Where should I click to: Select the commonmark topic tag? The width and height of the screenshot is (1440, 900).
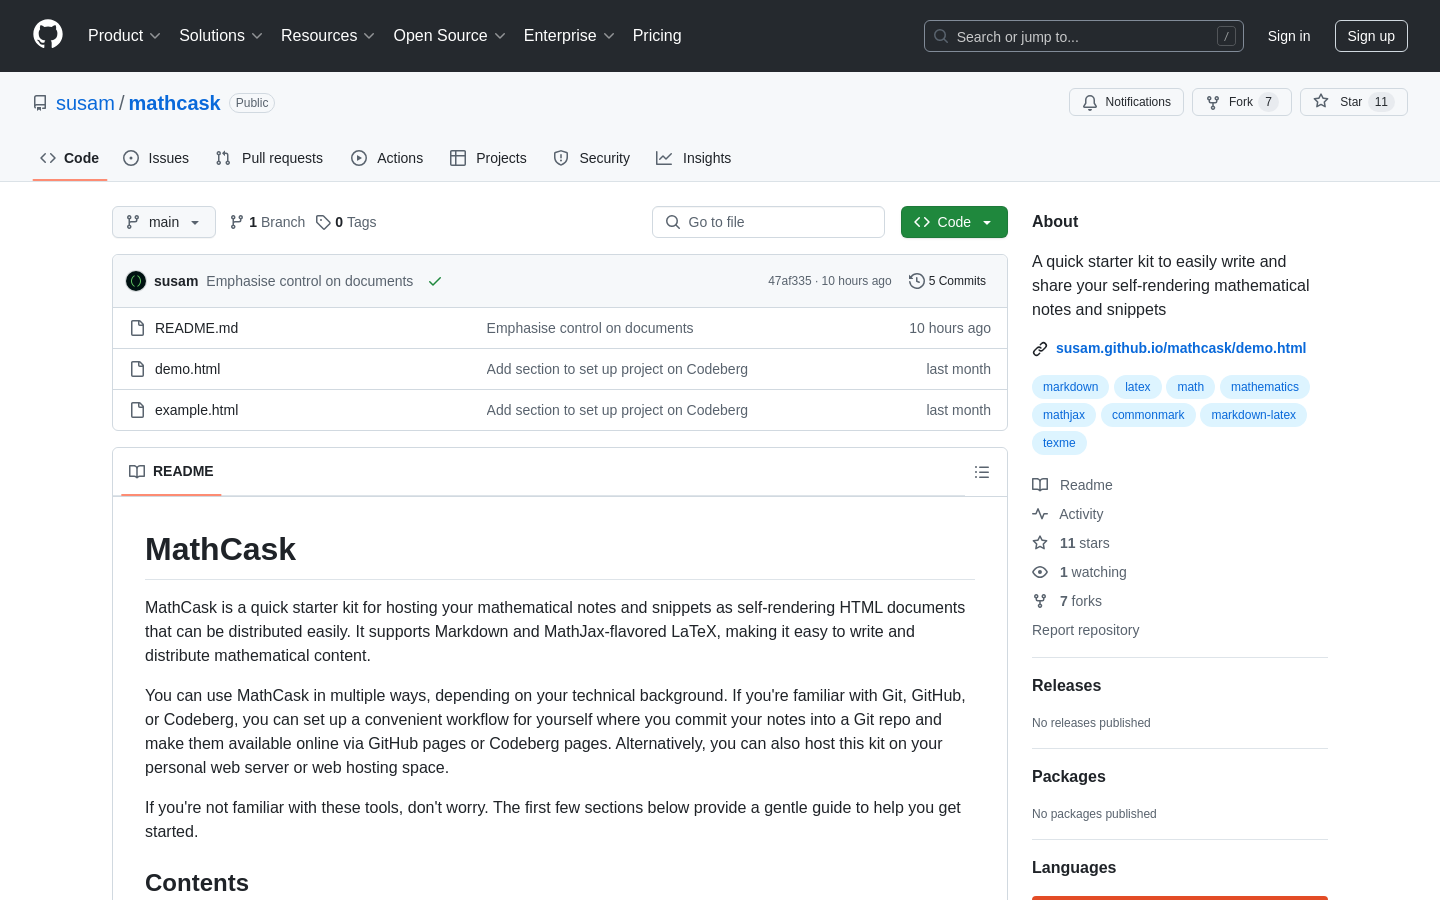[1148, 415]
